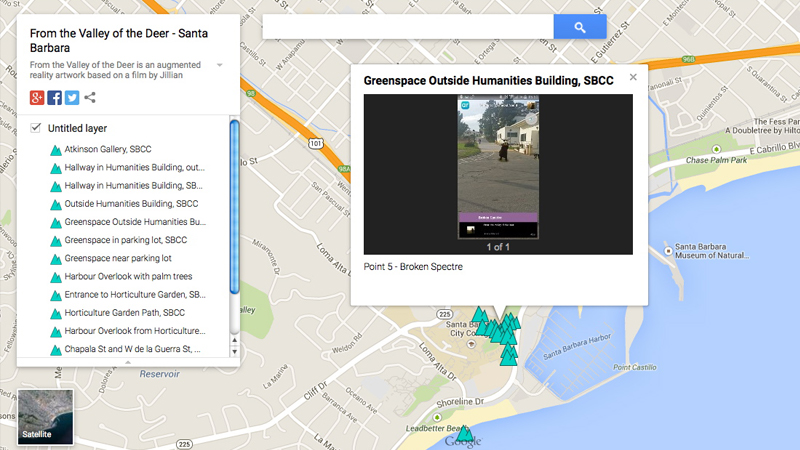Switch to Satellite map view
Viewport: 800px width, 450px height.
pos(46,417)
